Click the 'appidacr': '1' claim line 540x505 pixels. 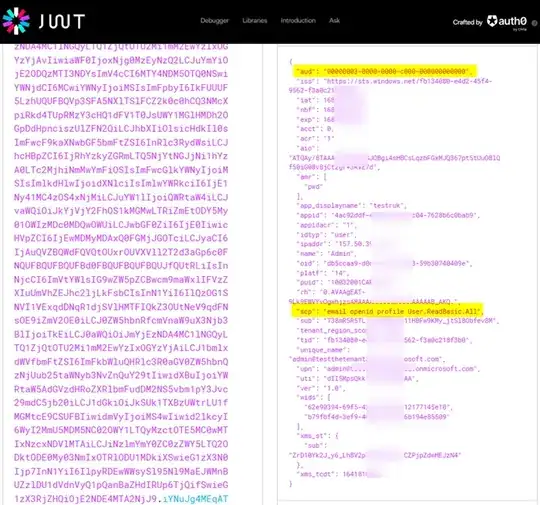tap(326, 225)
